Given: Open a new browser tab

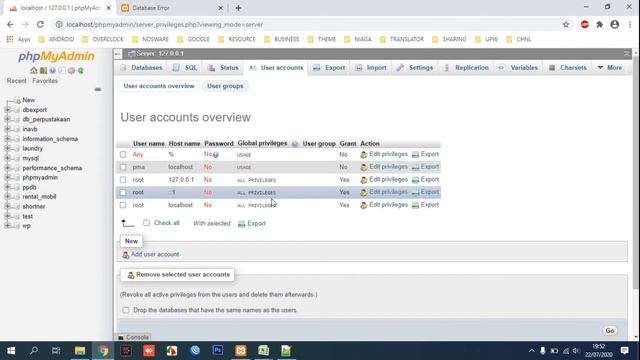Looking at the screenshot, I should coord(238,8).
